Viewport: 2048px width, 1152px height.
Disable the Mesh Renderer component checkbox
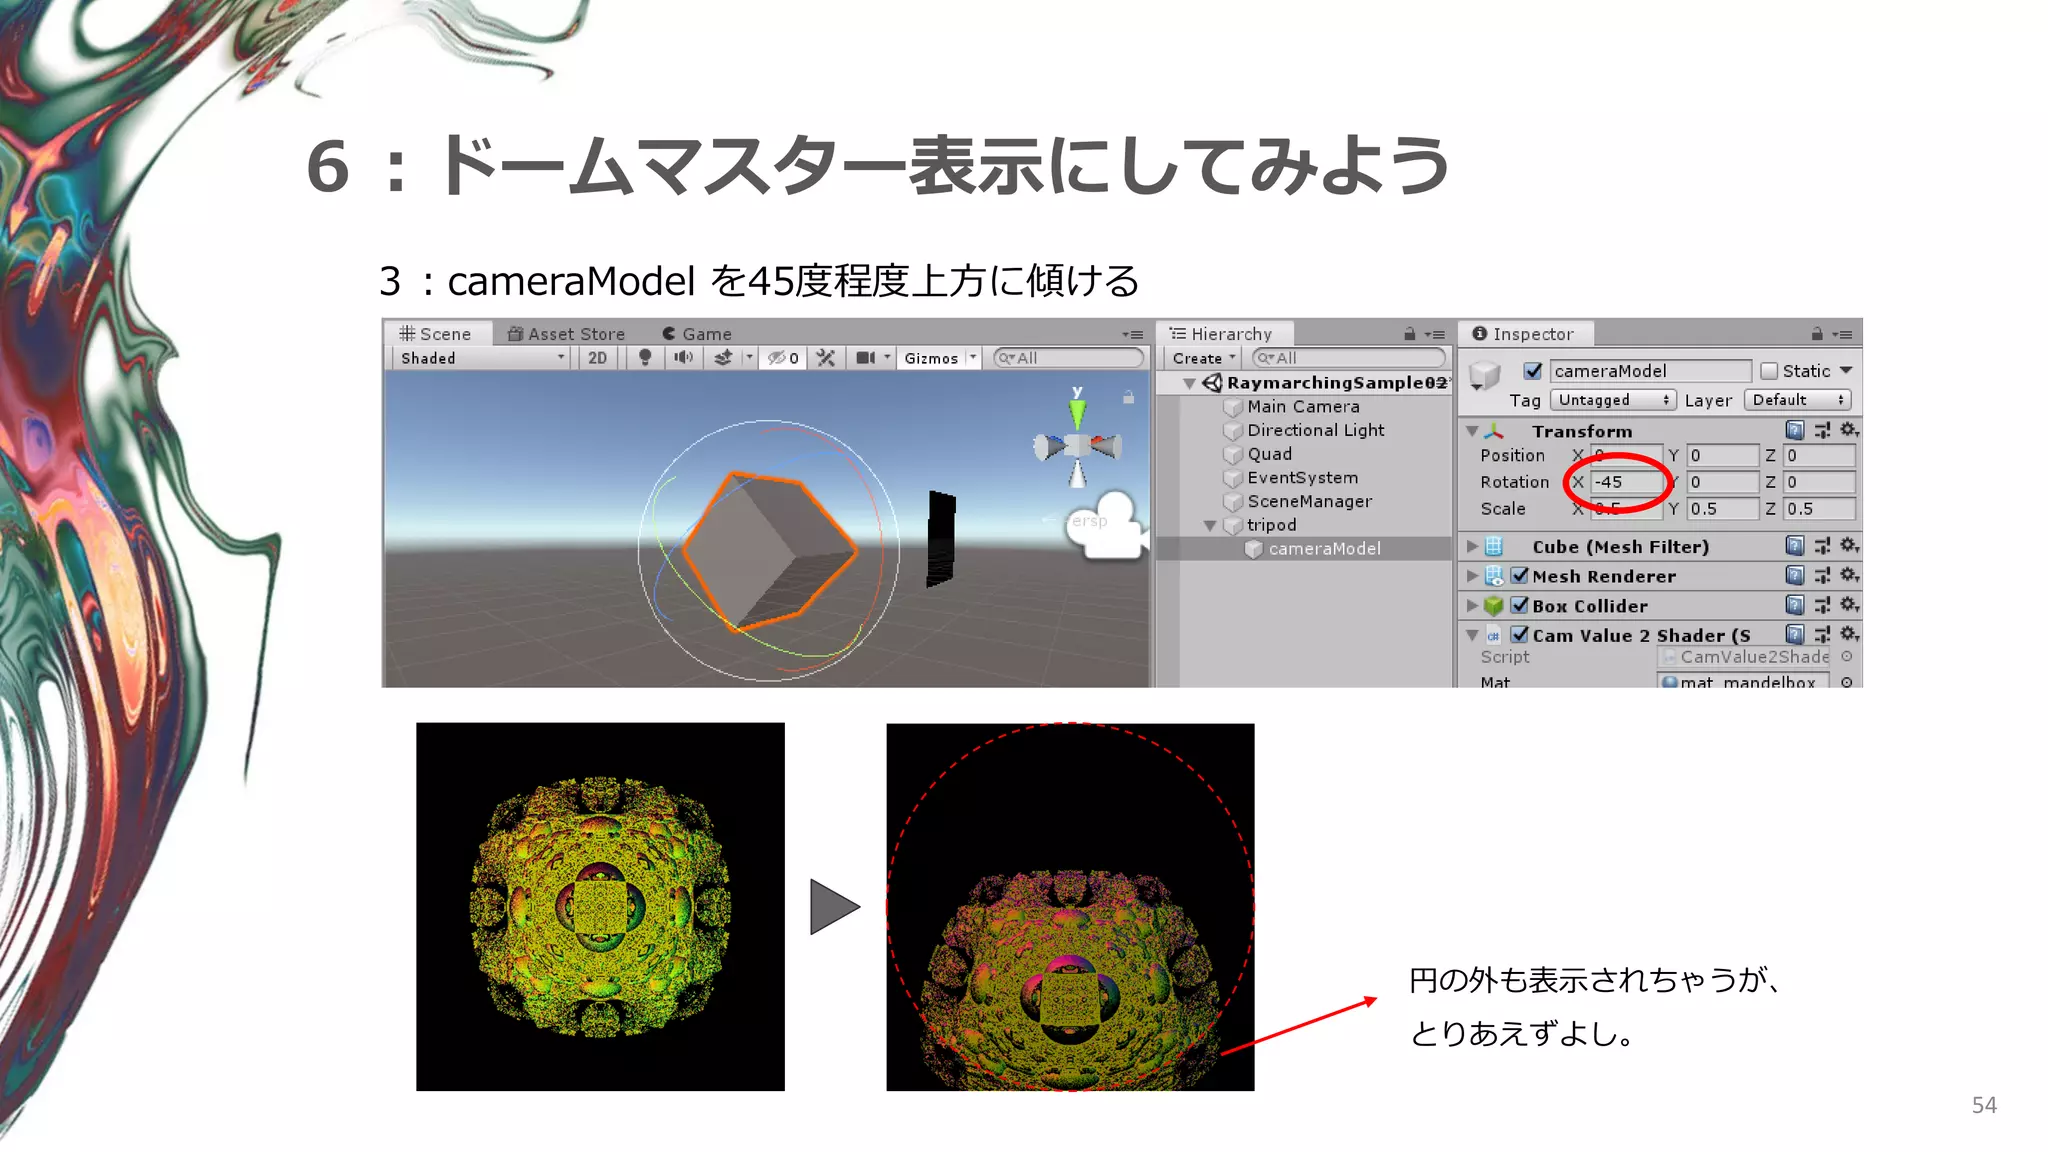1519,575
